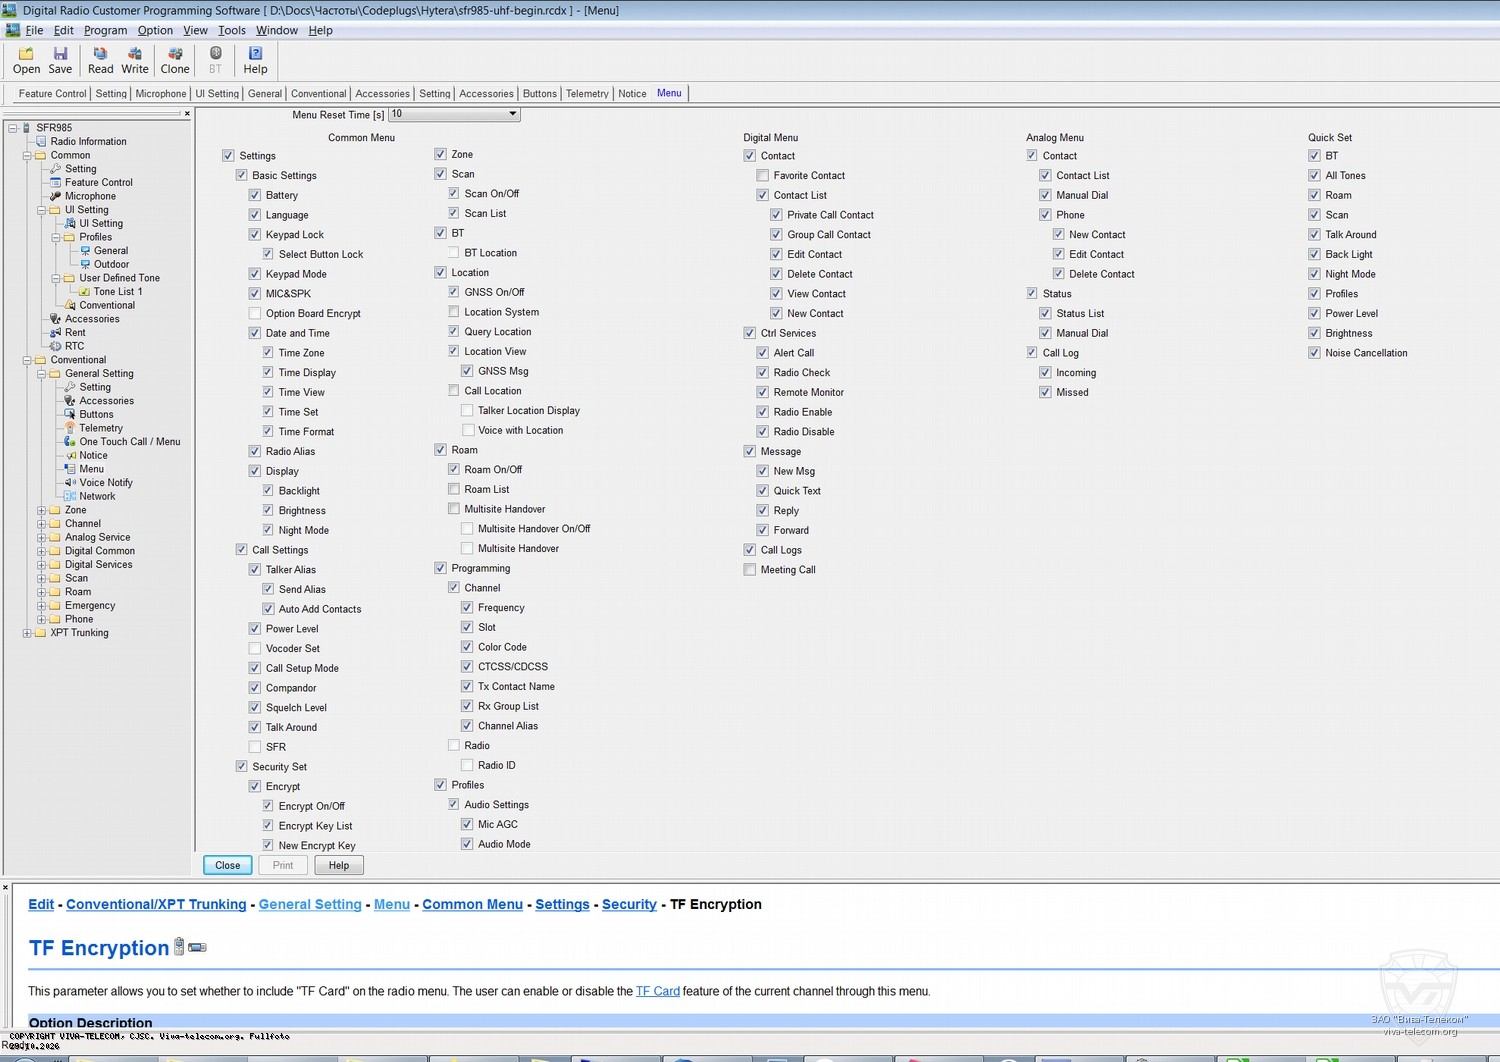Expand the XPT Trunking tree node
This screenshot has height=1062, width=1500.
click(x=27, y=633)
